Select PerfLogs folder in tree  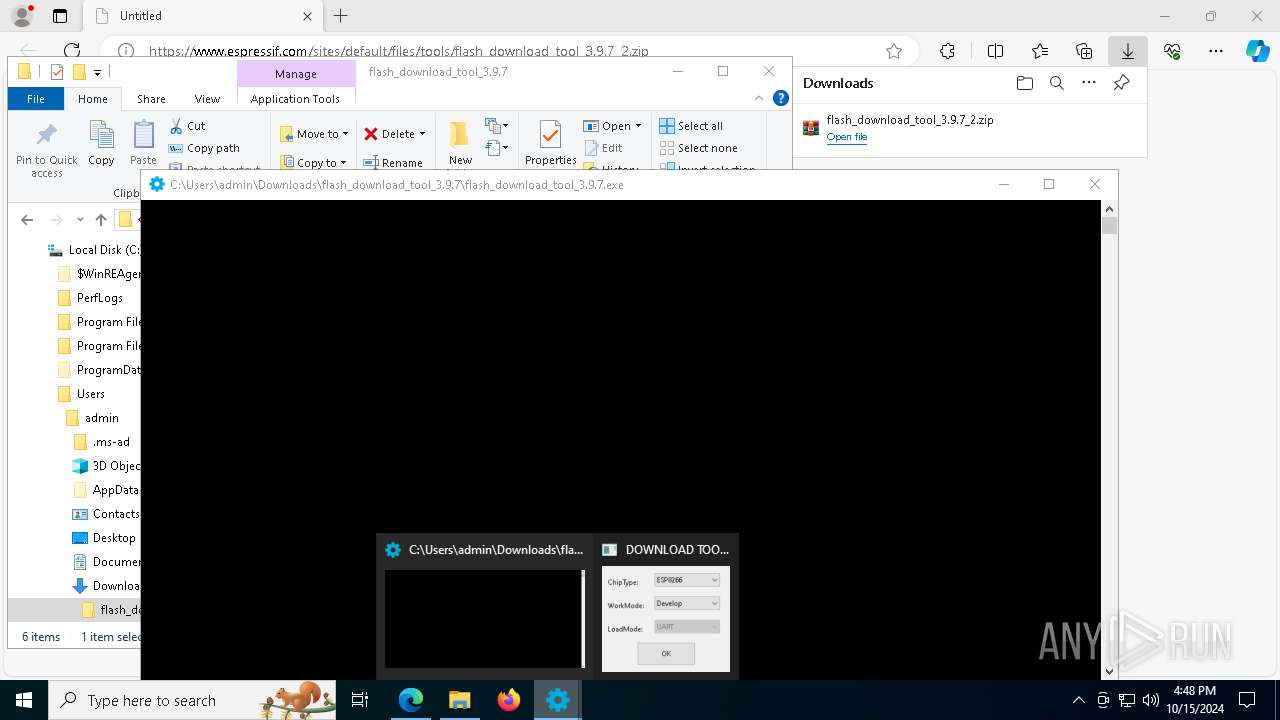tap(99, 298)
